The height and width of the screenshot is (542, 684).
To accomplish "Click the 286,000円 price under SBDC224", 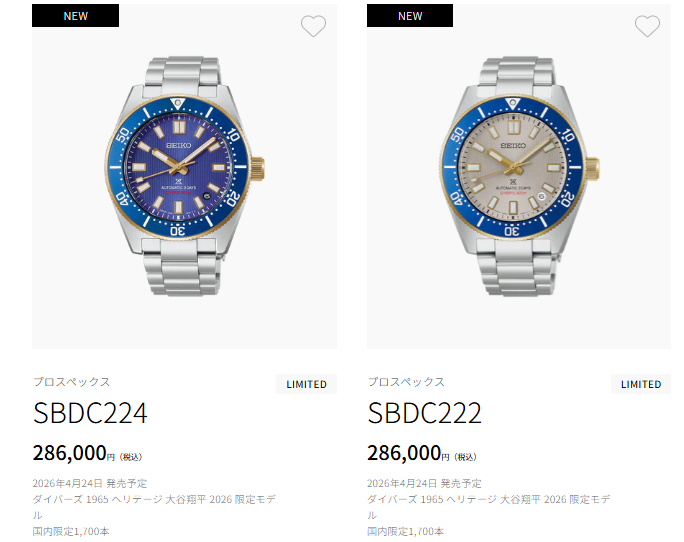I will (x=87, y=453).
